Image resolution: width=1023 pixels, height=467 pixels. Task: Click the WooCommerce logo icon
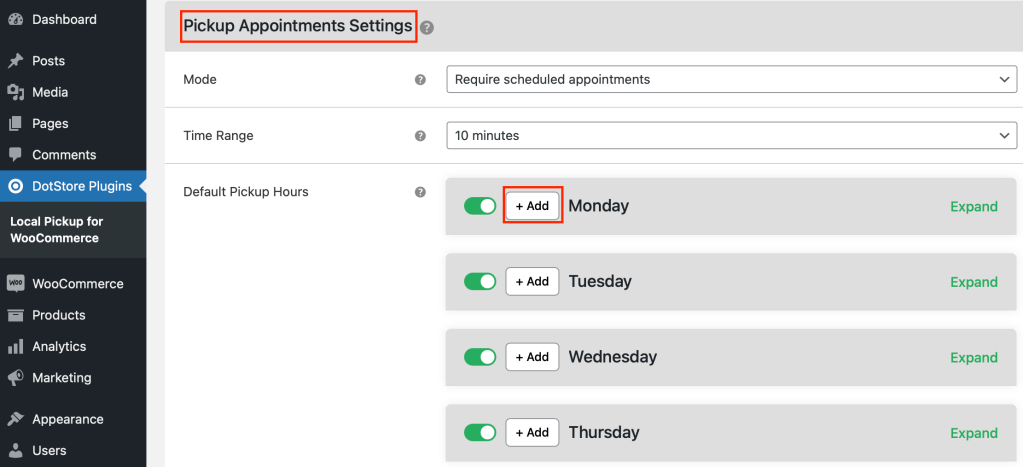point(16,284)
